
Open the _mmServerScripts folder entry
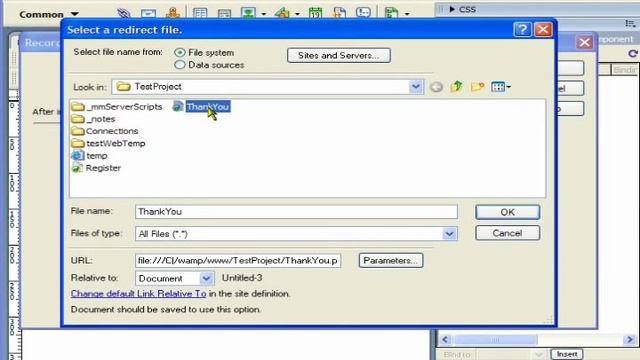117,107
